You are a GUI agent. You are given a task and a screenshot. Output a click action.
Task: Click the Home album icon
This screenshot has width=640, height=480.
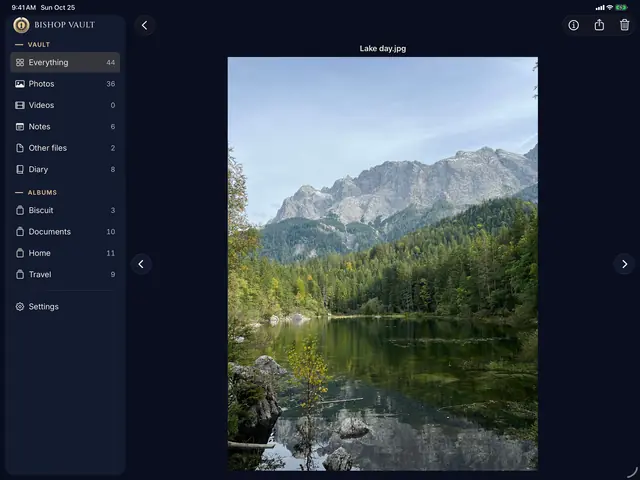[20, 253]
